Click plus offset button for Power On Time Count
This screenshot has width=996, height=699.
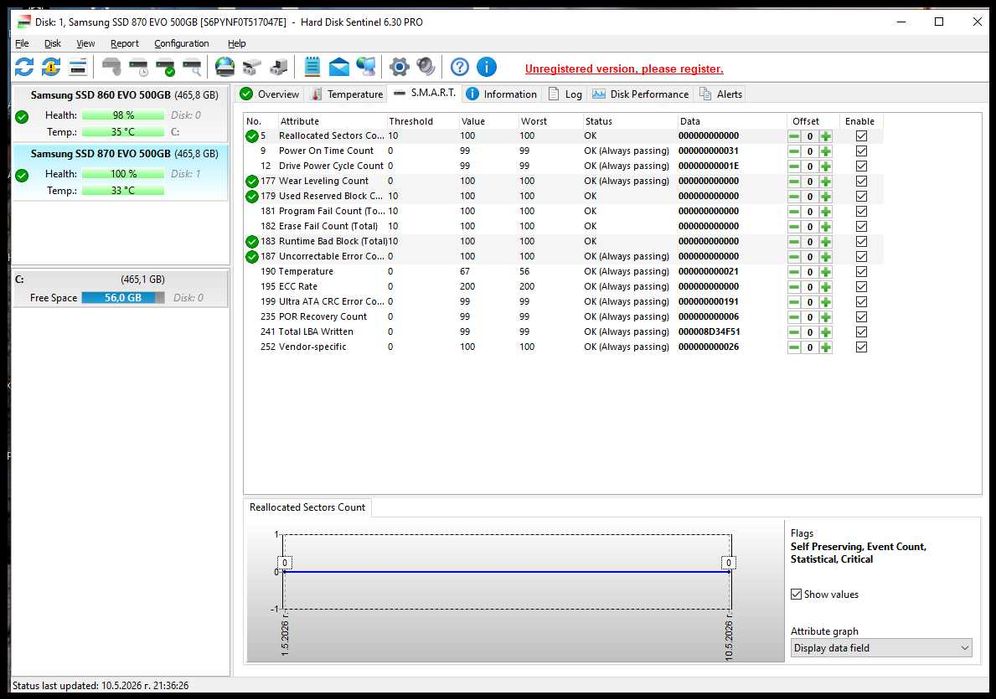[x=826, y=151]
